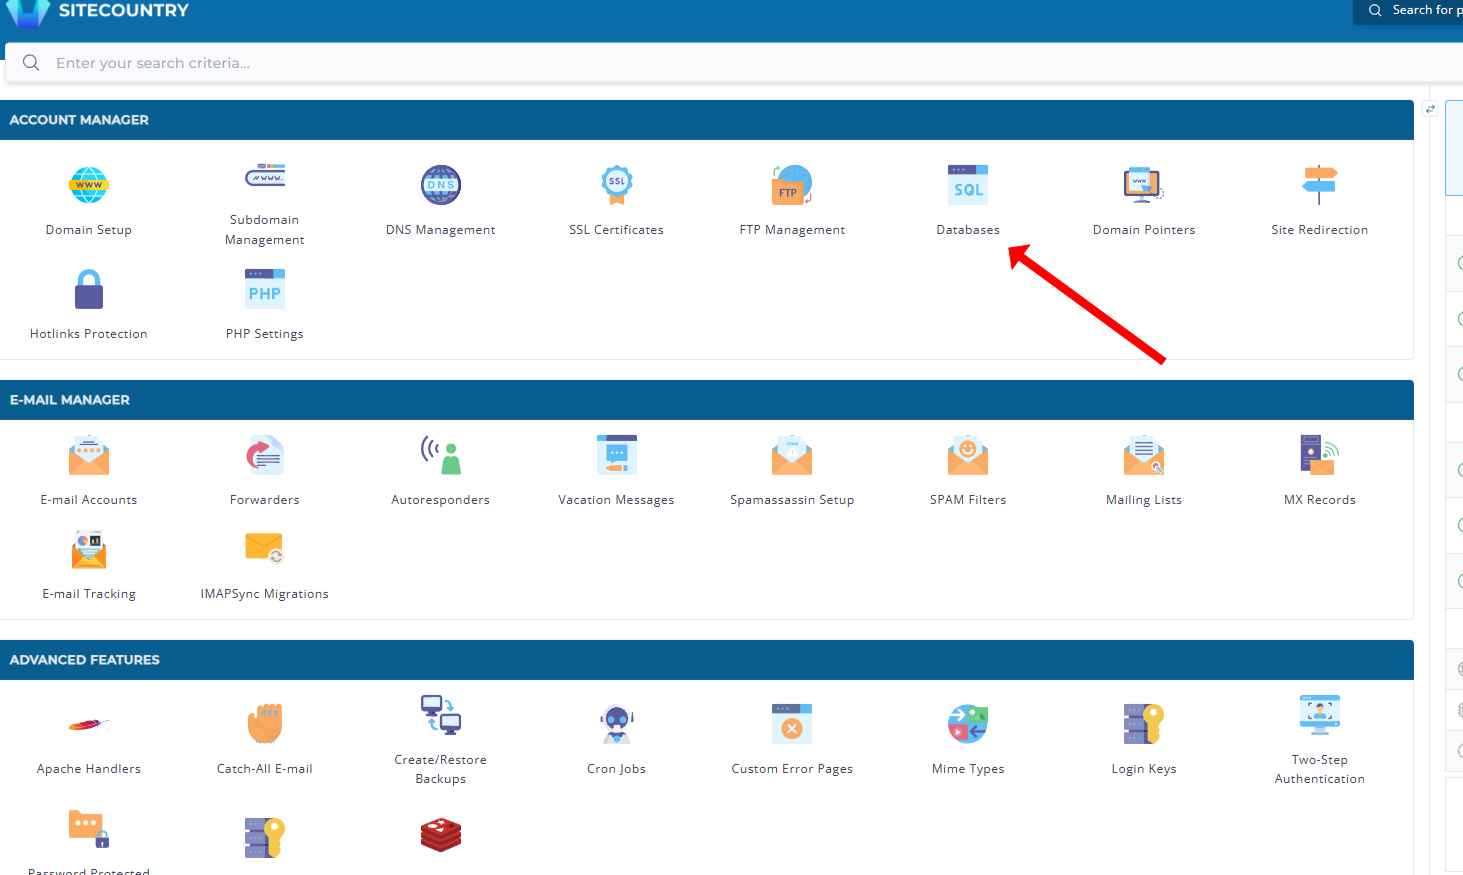Open SPAM Filters
This screenshot has width=1463, height=875.
pyautogui.click(x=968, y=471)
